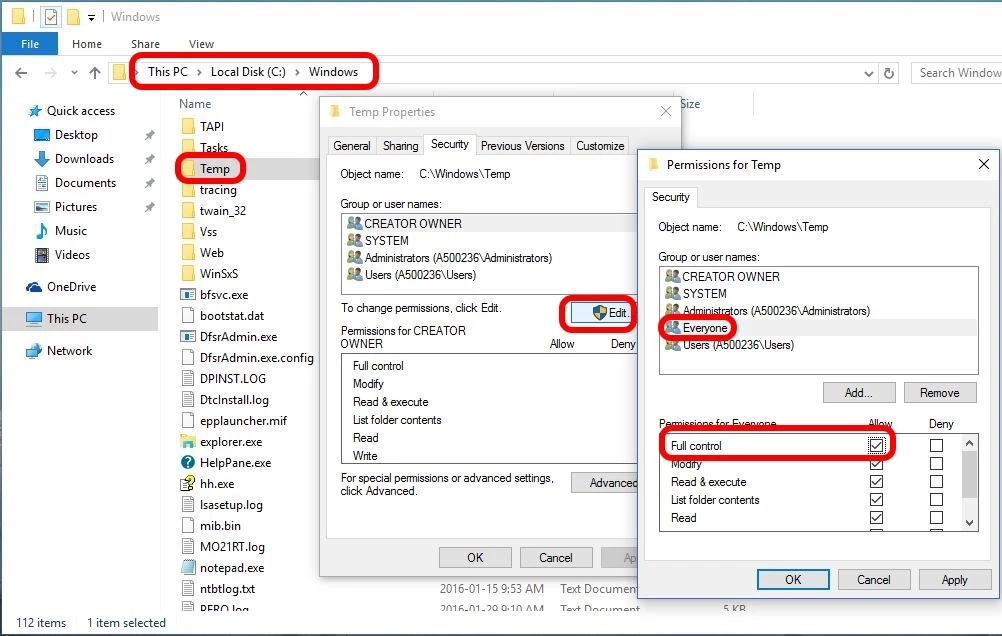
Task: Click the Desktop icon in the sidebar
Action: [42, 135]
